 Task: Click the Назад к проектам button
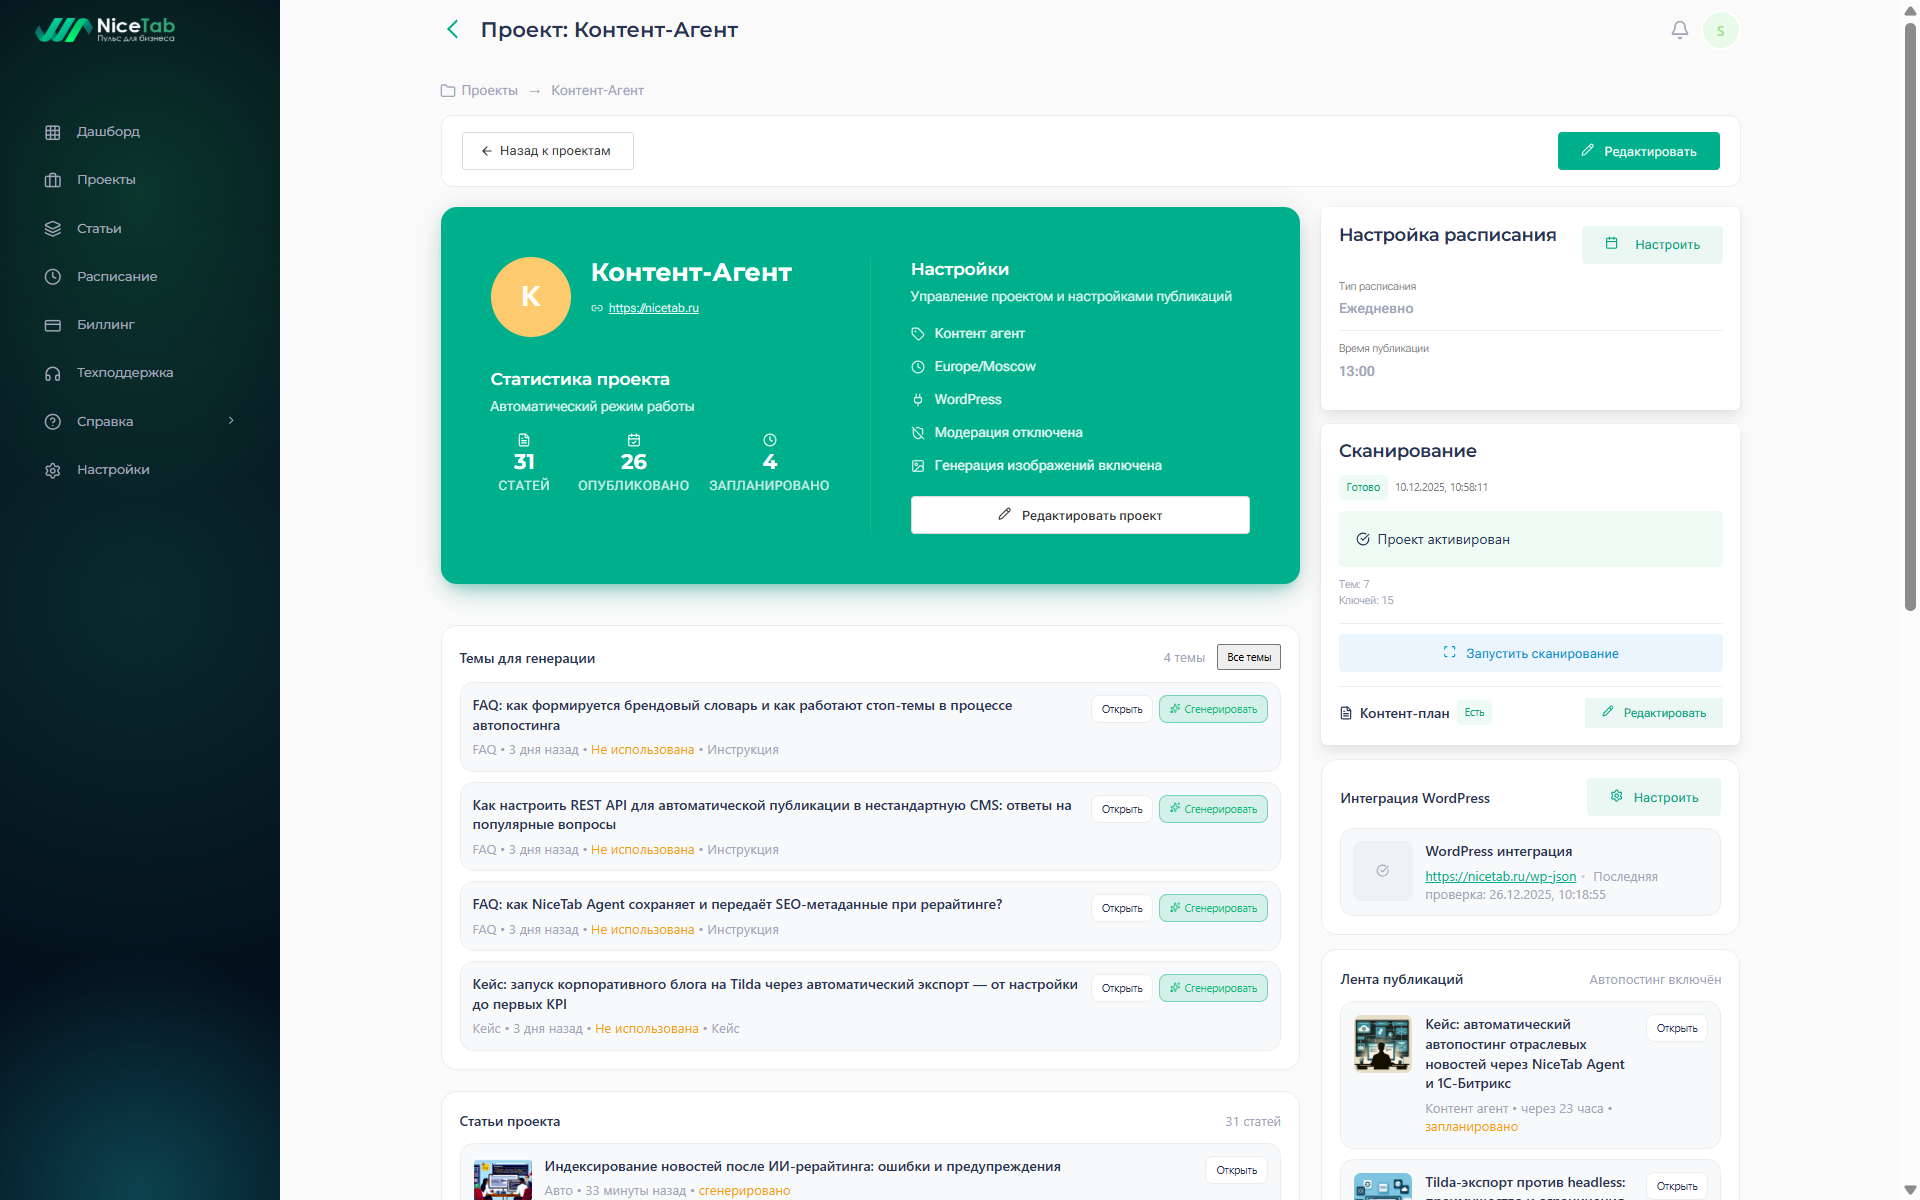pos(547,151)
